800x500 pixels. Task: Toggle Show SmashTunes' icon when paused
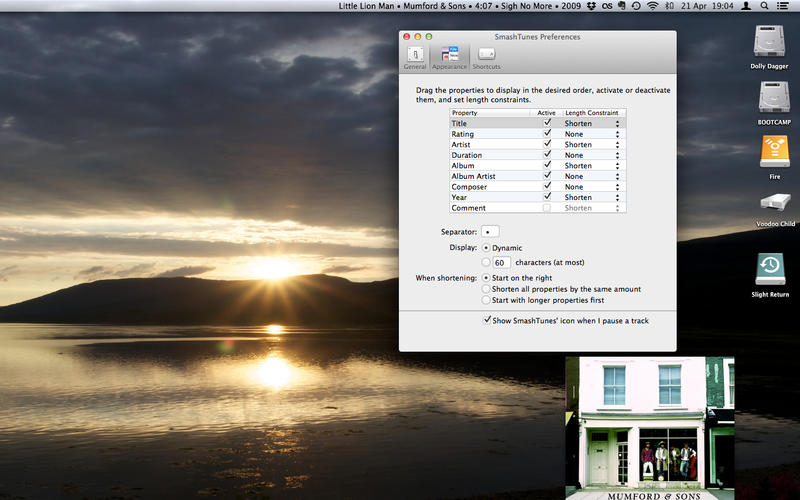click(487, 321)
